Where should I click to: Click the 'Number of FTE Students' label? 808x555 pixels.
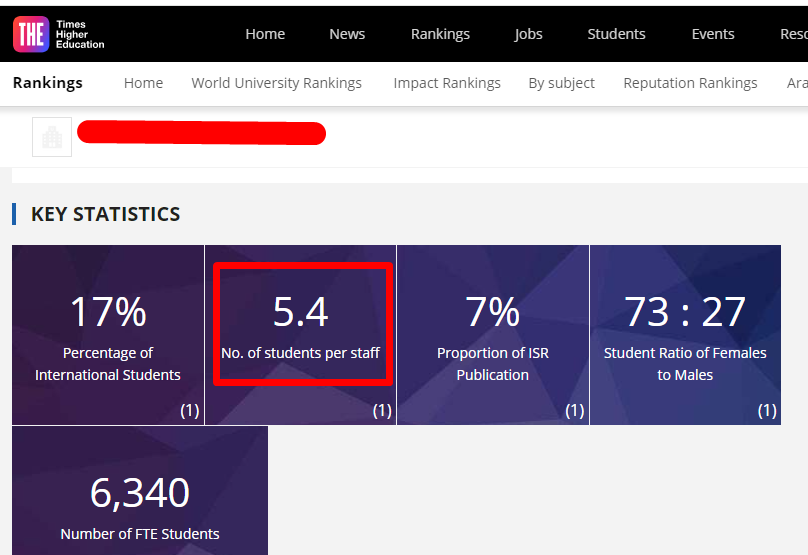point(140,534)
